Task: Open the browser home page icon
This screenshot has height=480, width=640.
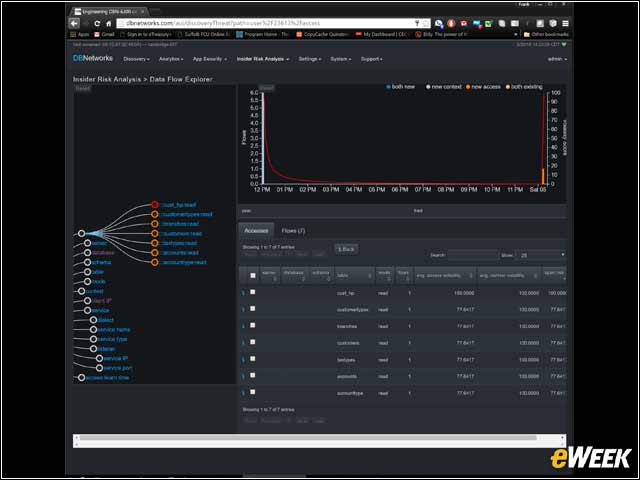Action: click(109, 23)
